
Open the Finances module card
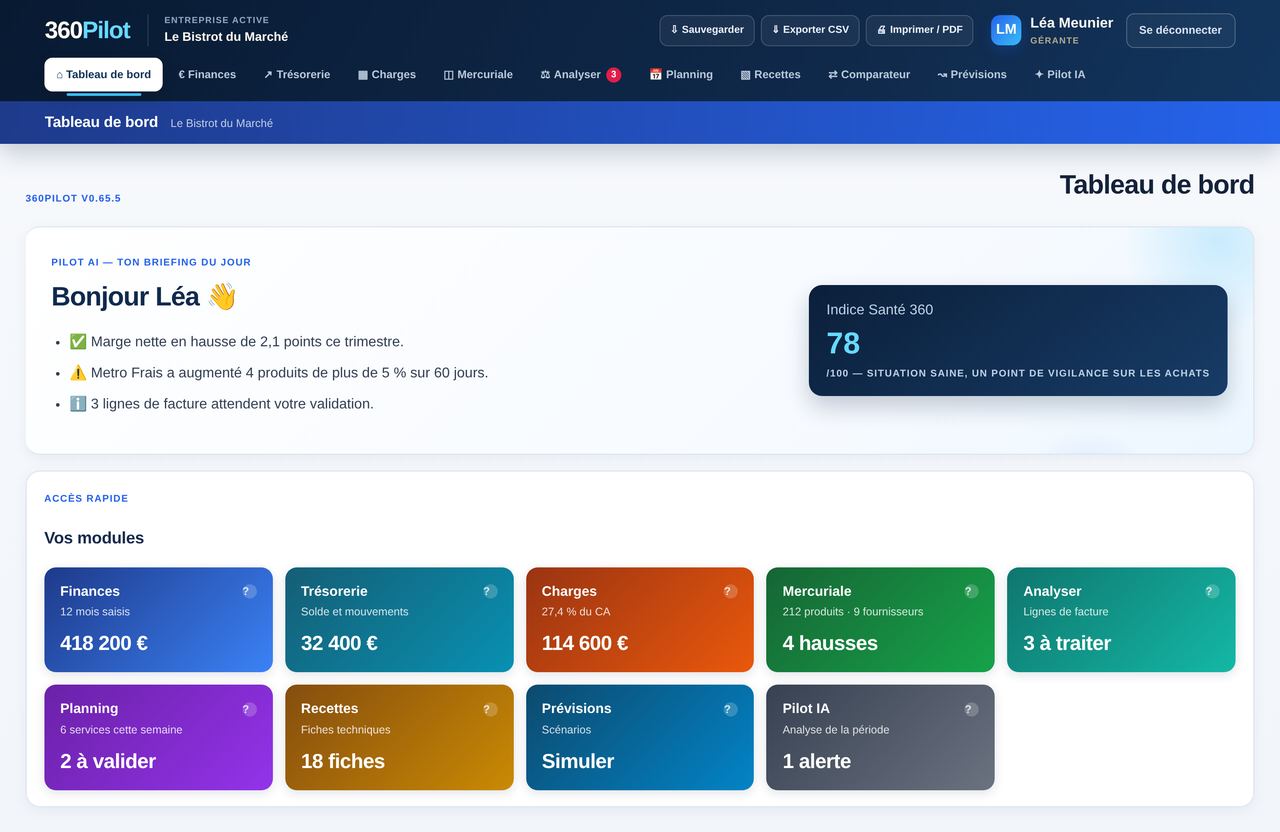(158, 620)
